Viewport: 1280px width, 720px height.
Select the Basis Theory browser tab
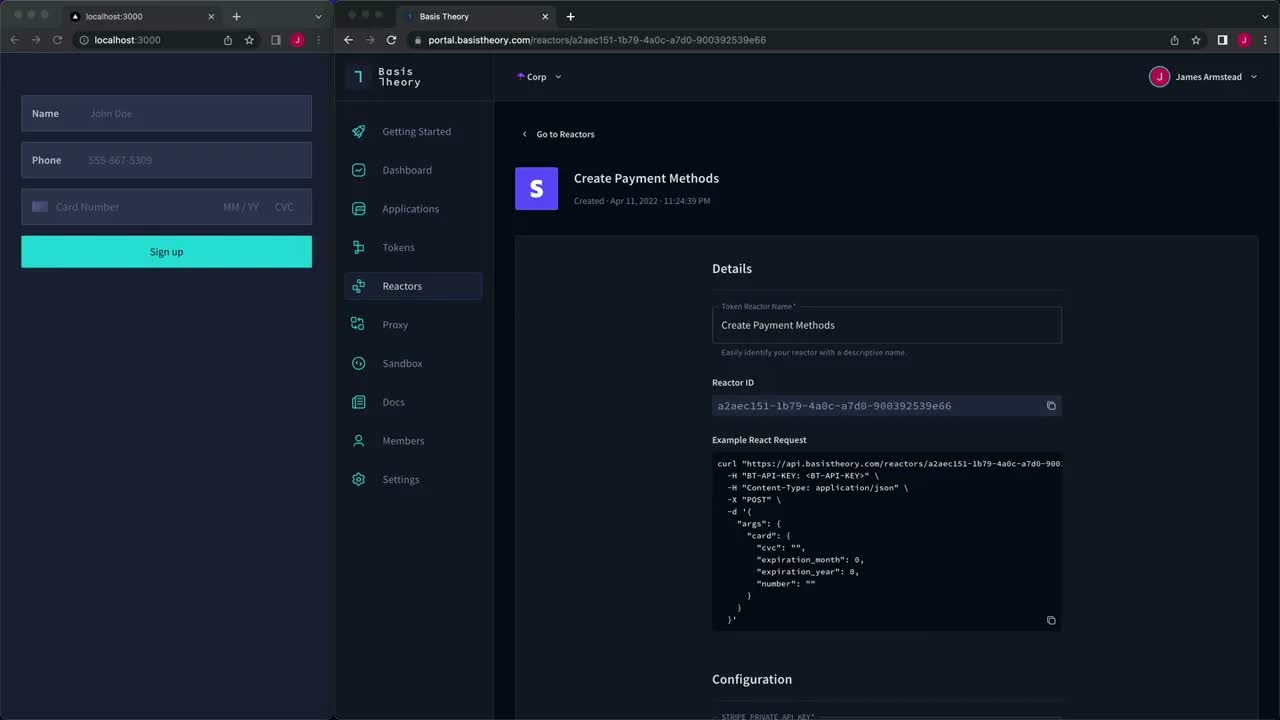click(x=477, y=16)
